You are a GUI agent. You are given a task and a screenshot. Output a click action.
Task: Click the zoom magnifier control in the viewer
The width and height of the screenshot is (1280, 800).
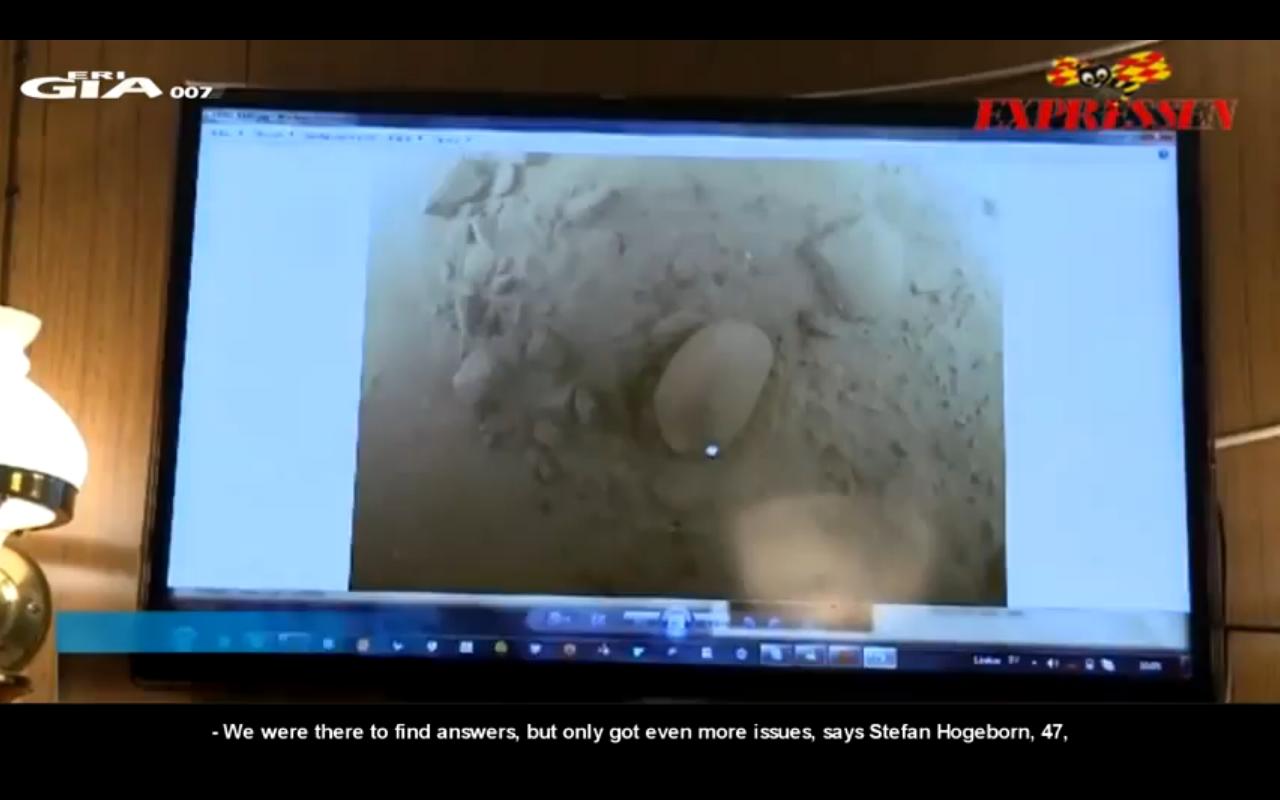(x=557, y=620)
